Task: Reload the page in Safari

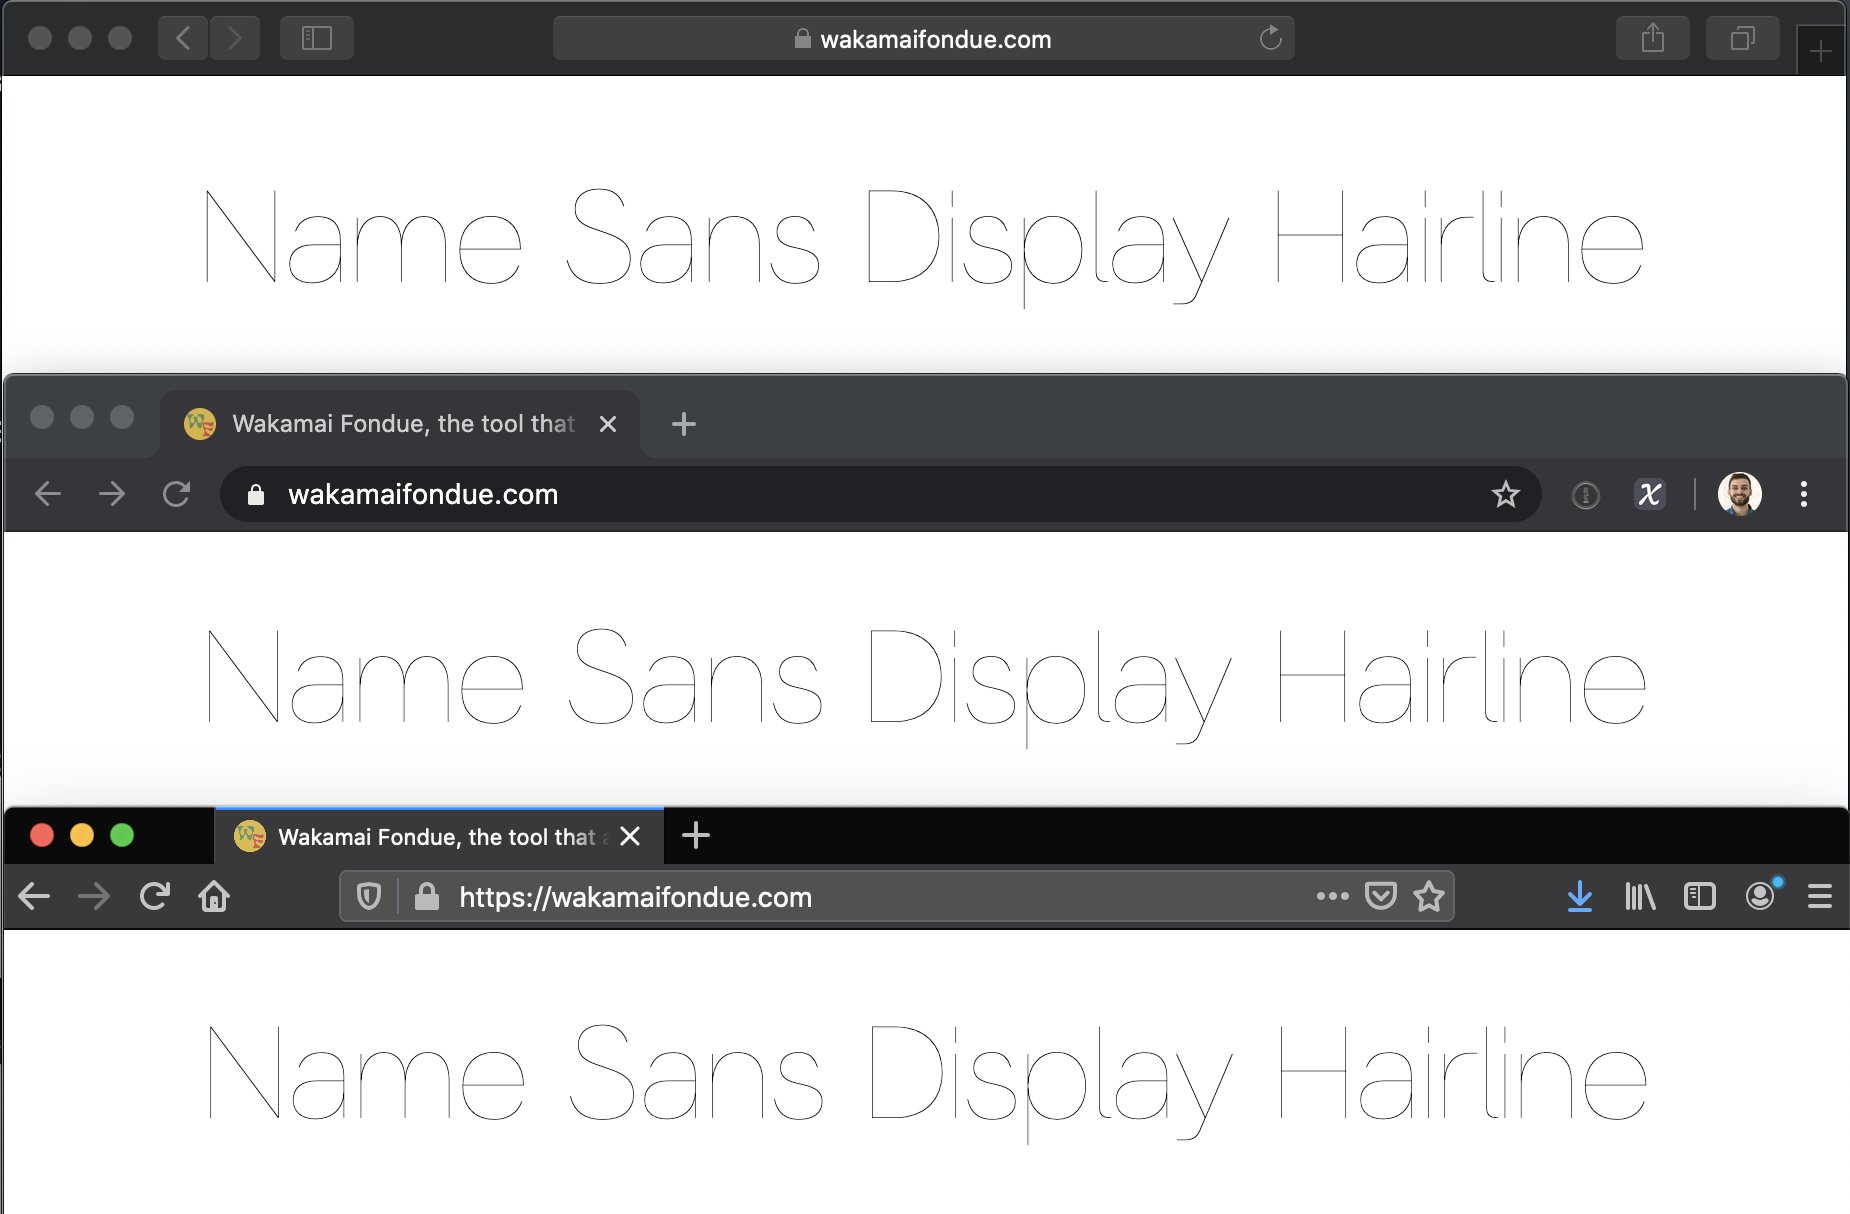Action: click(x=1271, y=38)
